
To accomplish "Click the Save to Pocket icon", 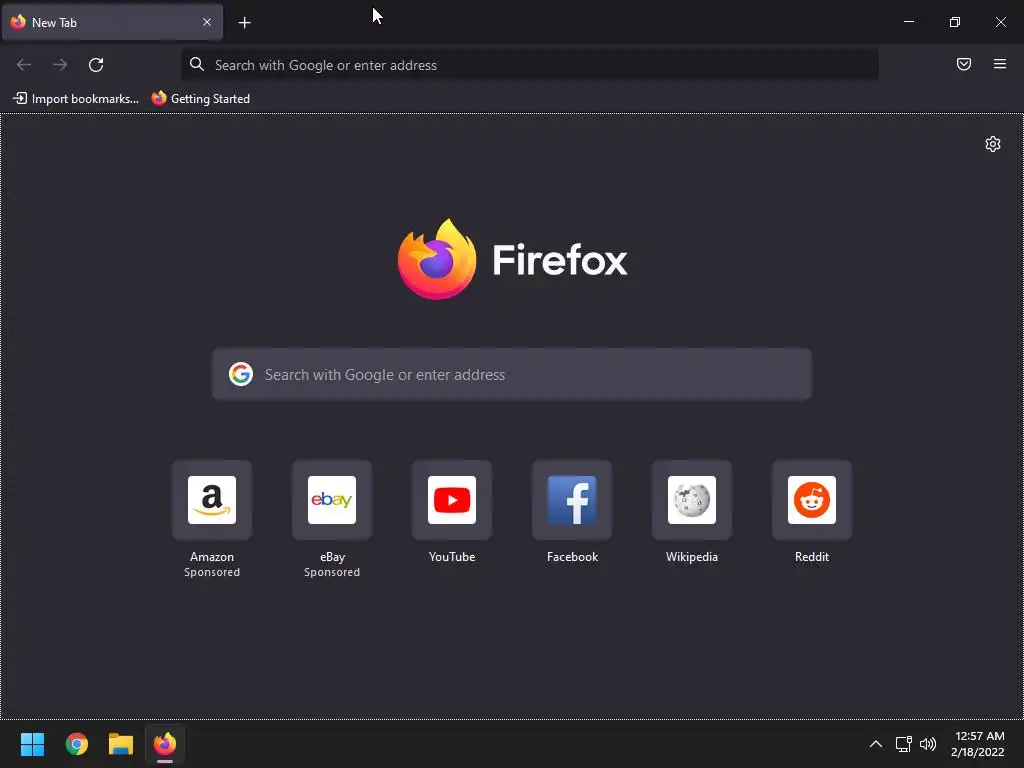I will [964, 64].
